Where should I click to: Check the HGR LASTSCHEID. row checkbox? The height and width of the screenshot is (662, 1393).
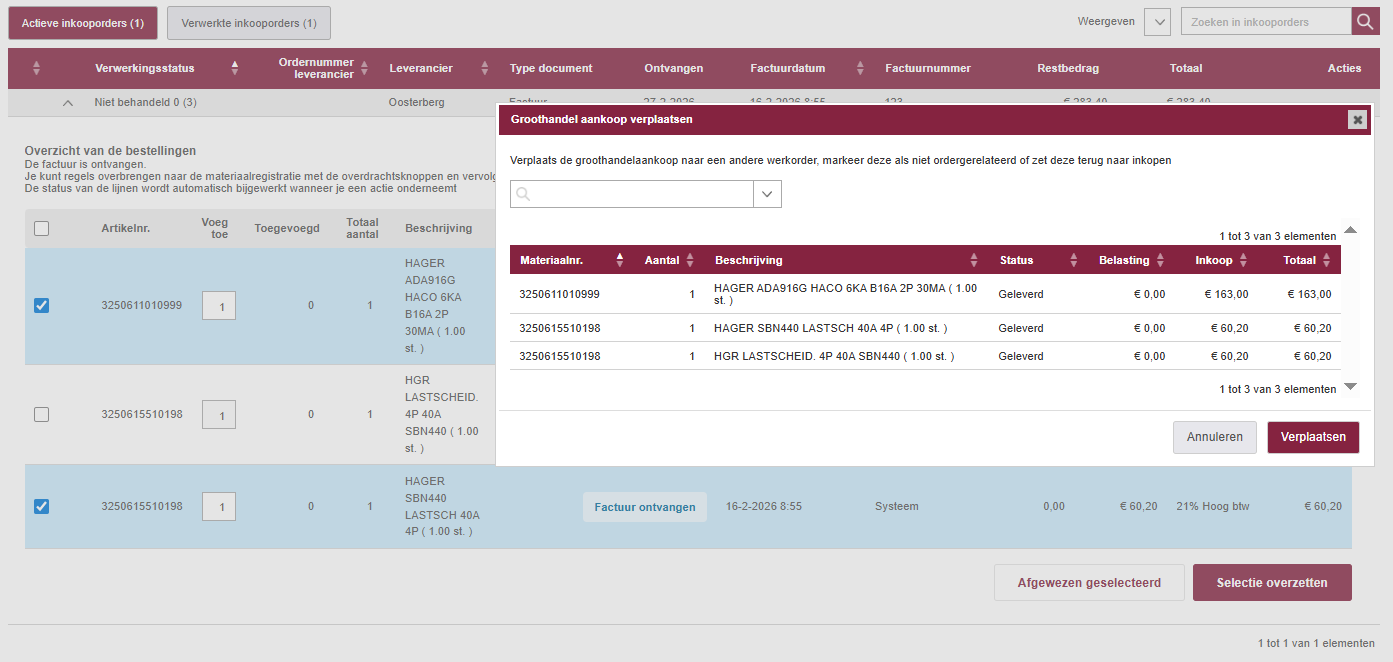[x=41, y=414]
